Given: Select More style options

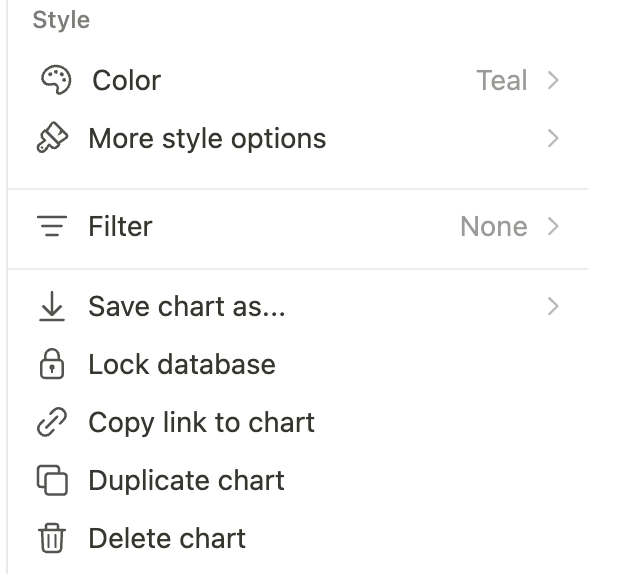Looking at the screenshot, I should click(207, 138).
